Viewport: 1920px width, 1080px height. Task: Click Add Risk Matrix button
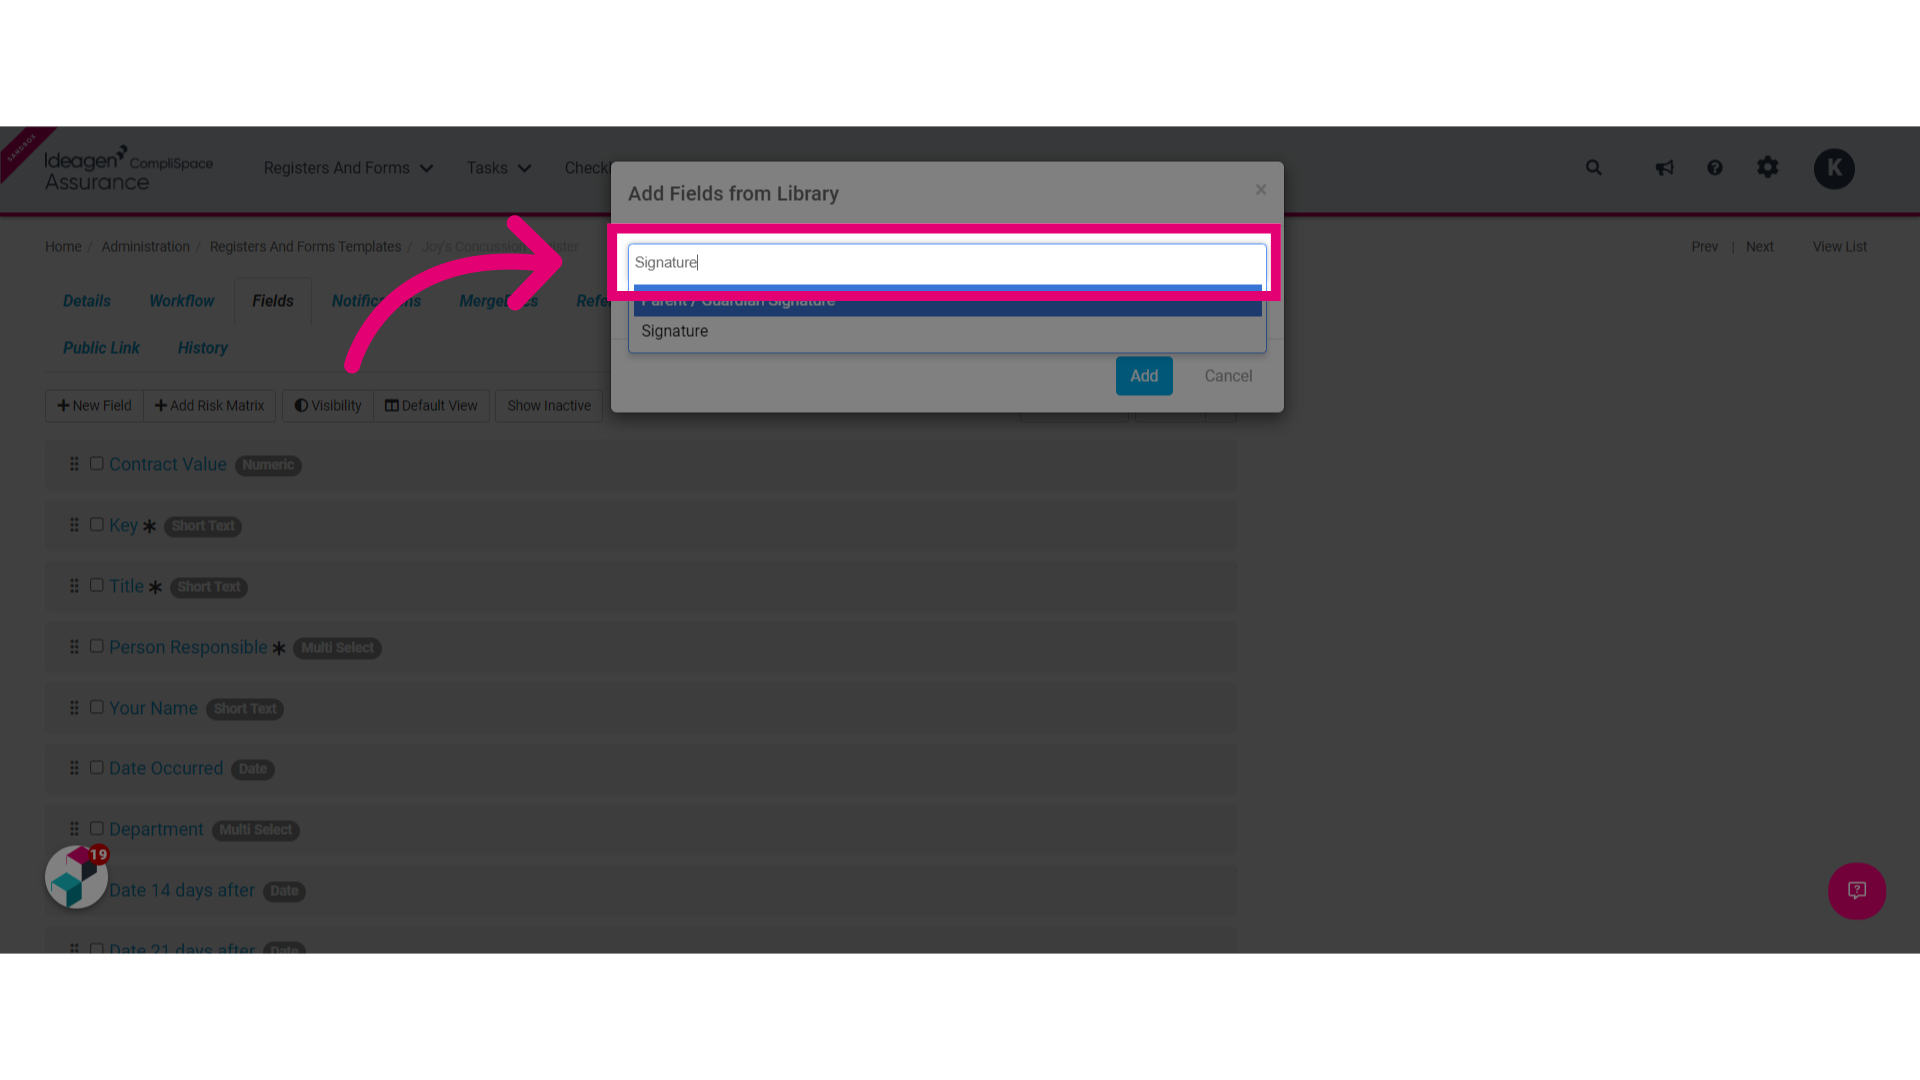[209, 406]
